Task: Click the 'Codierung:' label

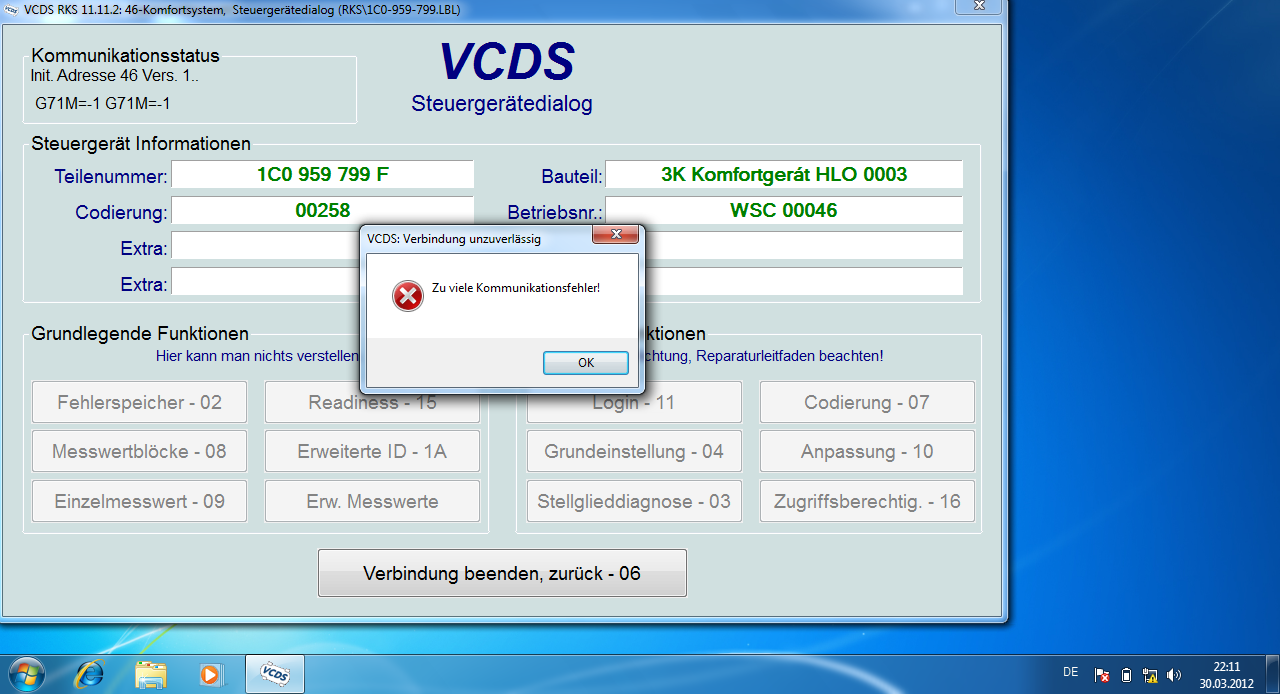Action: (121, 213)
